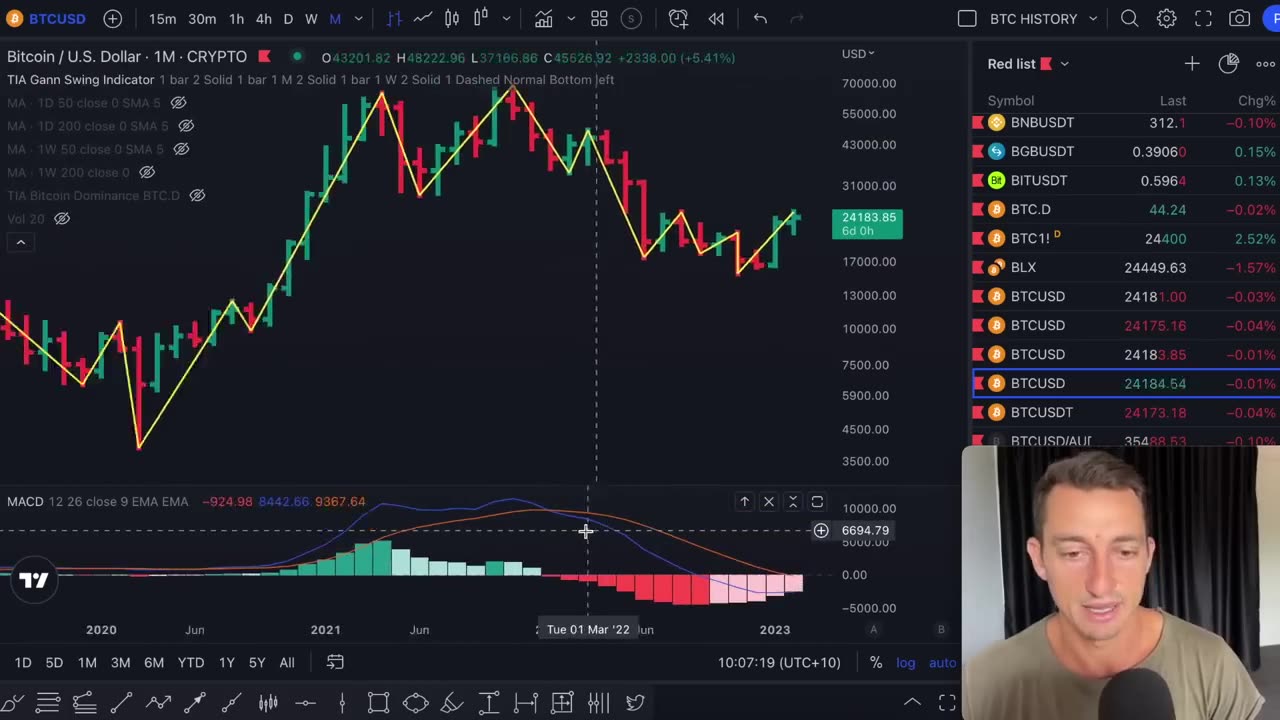Show the hidden Vol 20 indicator
Image resolution: width=1280 pixels, height=720 pixels.
point(62,218)
